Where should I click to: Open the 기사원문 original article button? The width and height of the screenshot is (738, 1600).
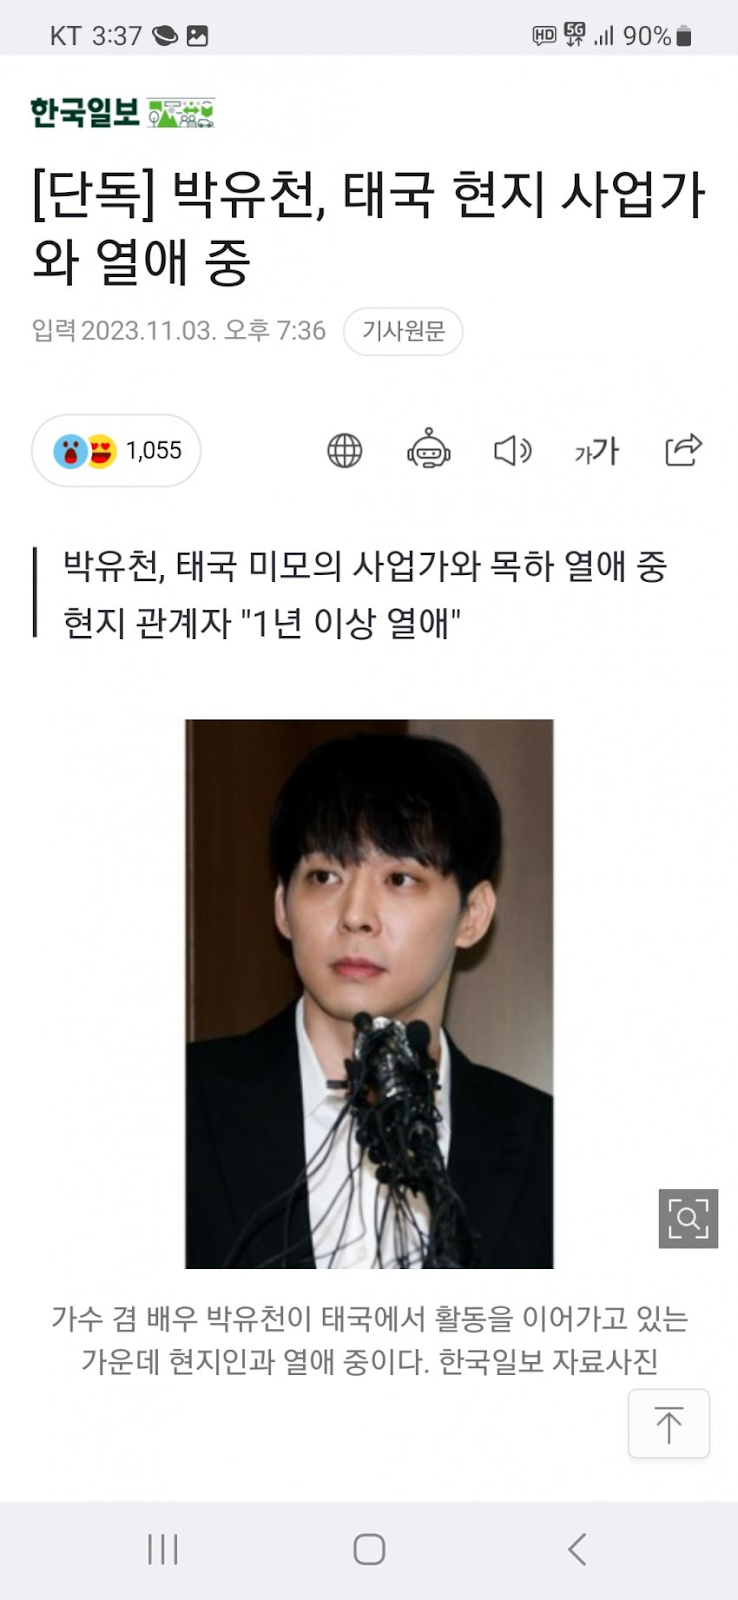pos(403,331)
